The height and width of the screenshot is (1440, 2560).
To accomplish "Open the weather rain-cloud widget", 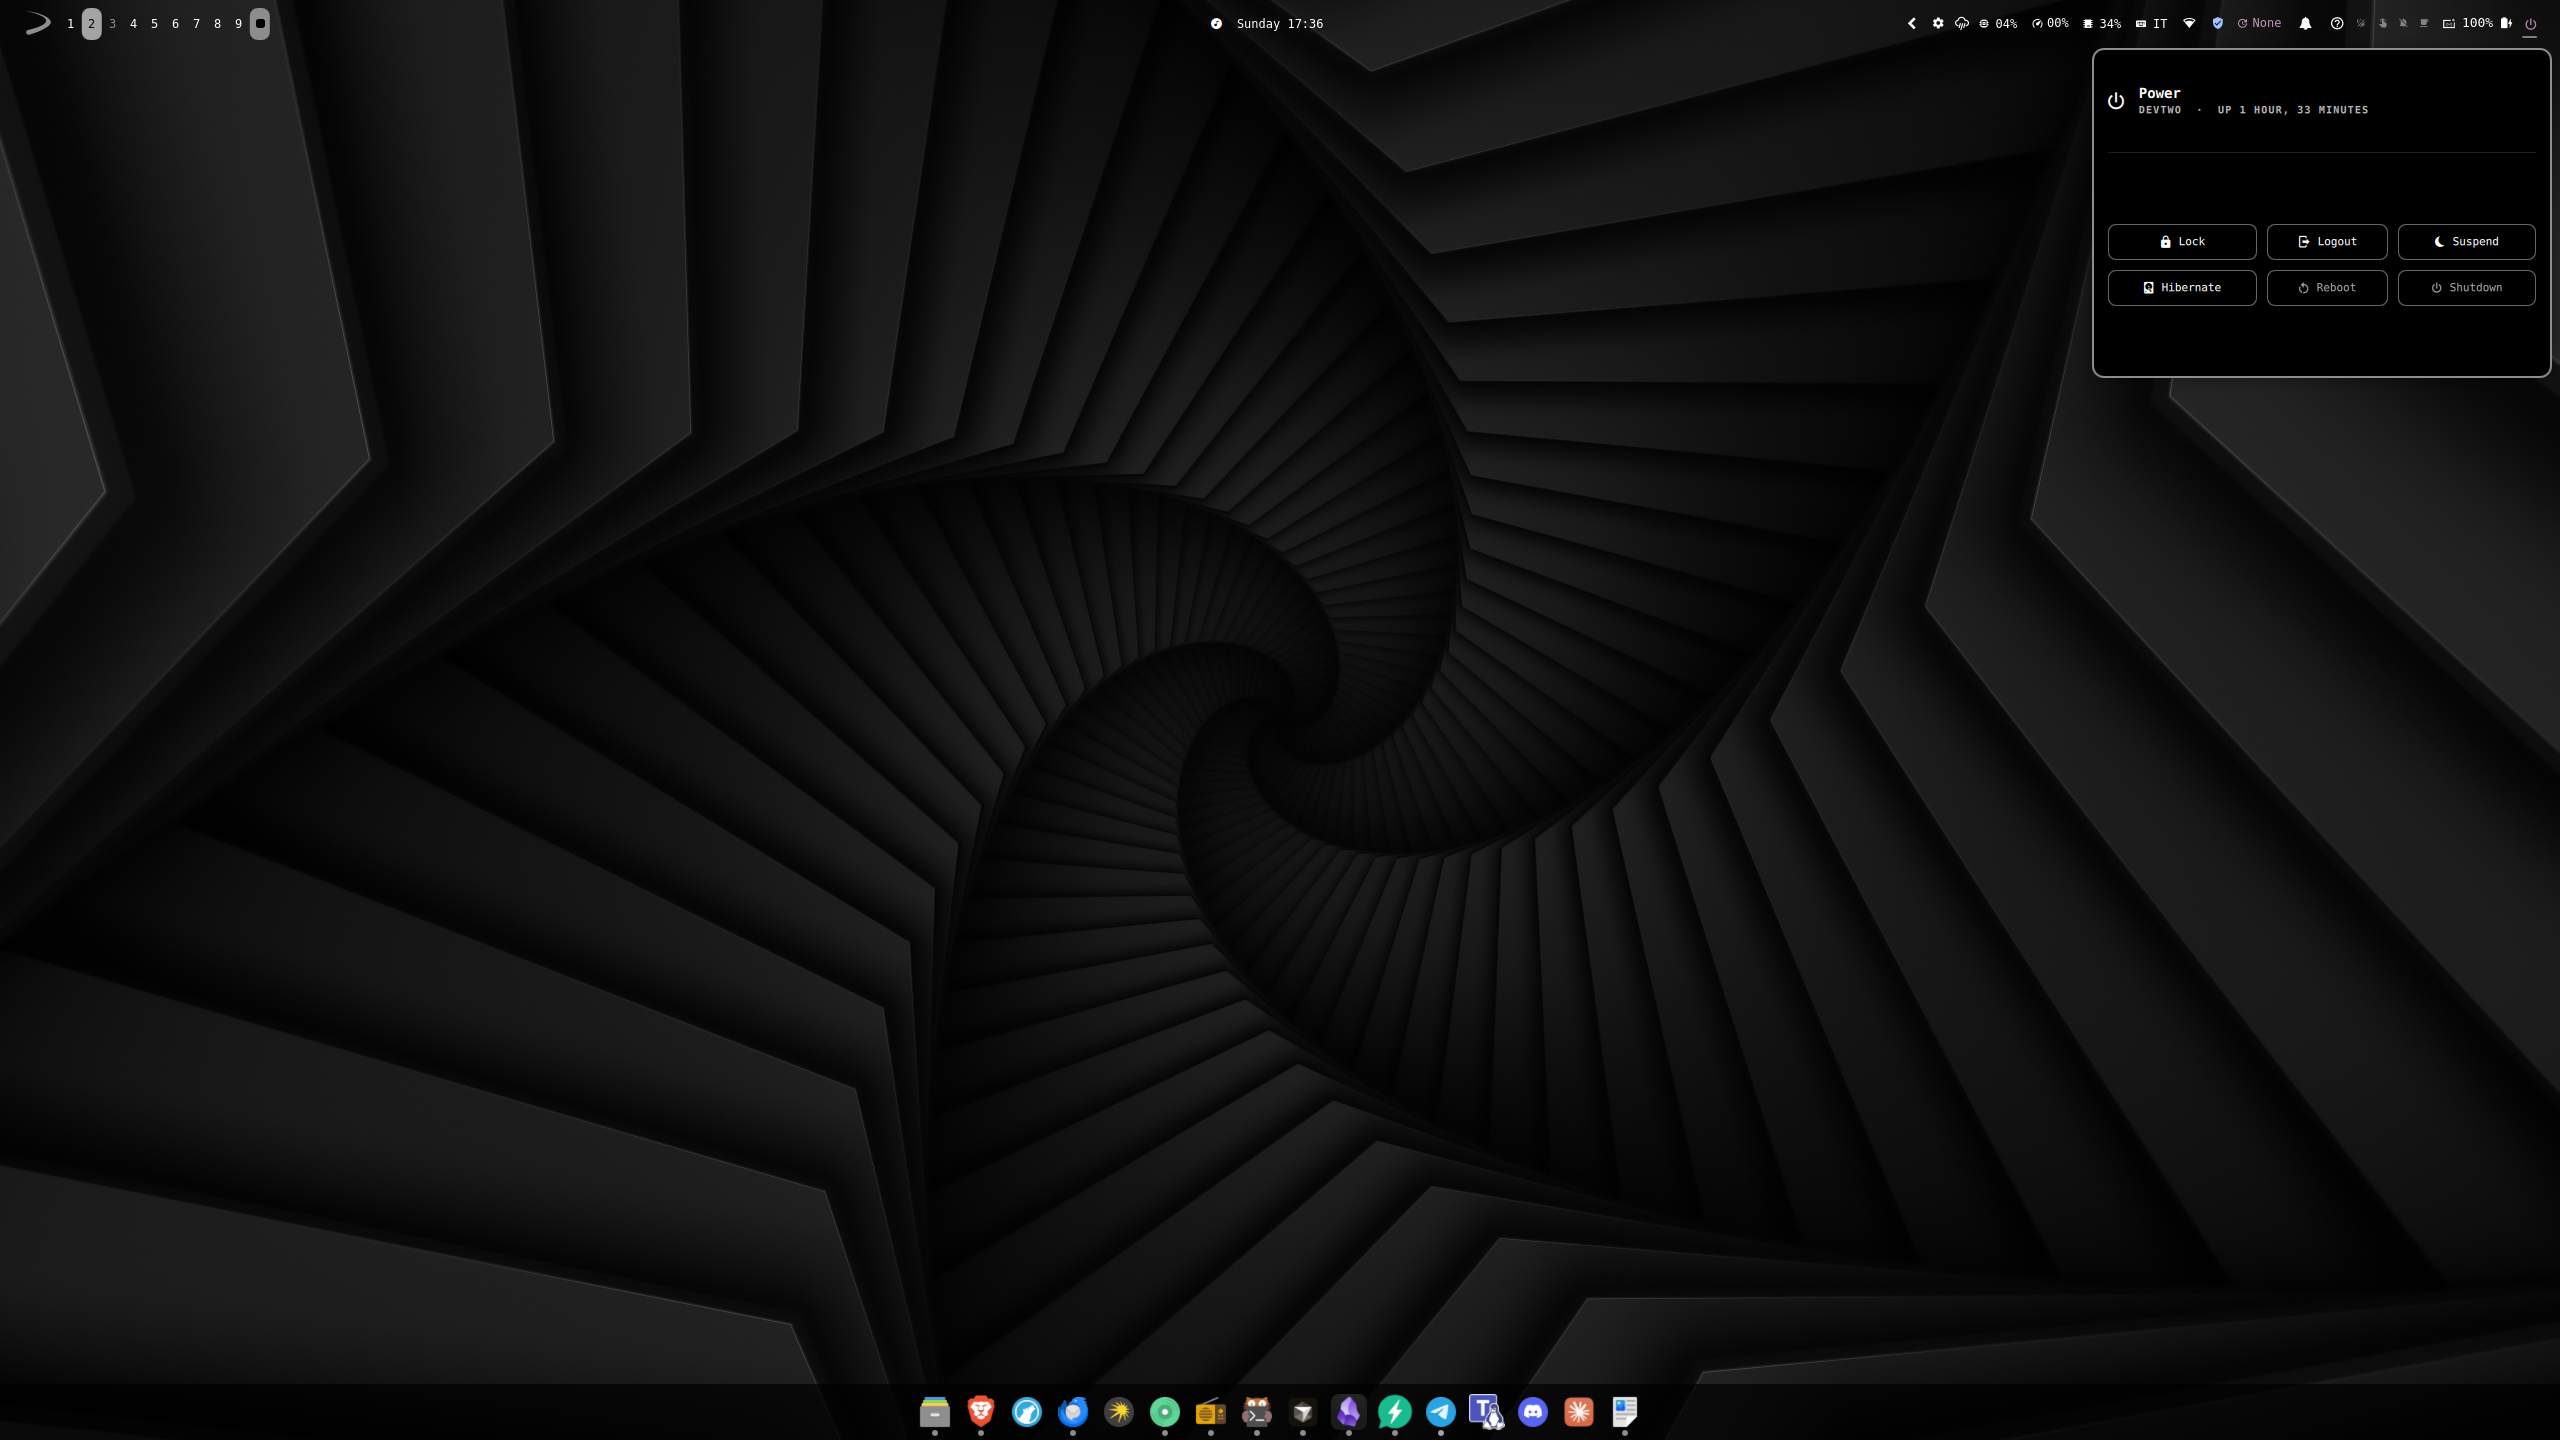I will pyautogui.click(x=1962, y=23).
